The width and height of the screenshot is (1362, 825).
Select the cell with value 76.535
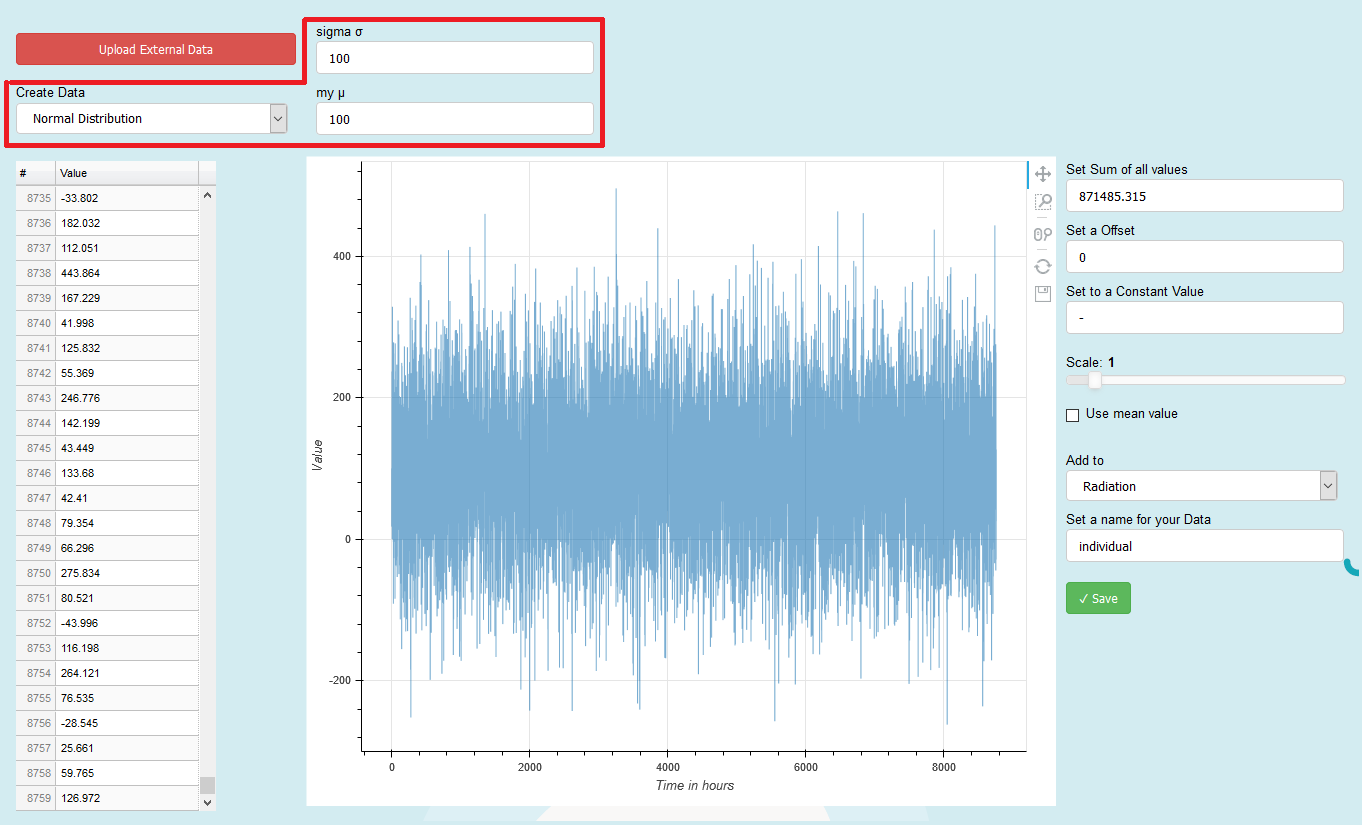(x=127, y=698)
